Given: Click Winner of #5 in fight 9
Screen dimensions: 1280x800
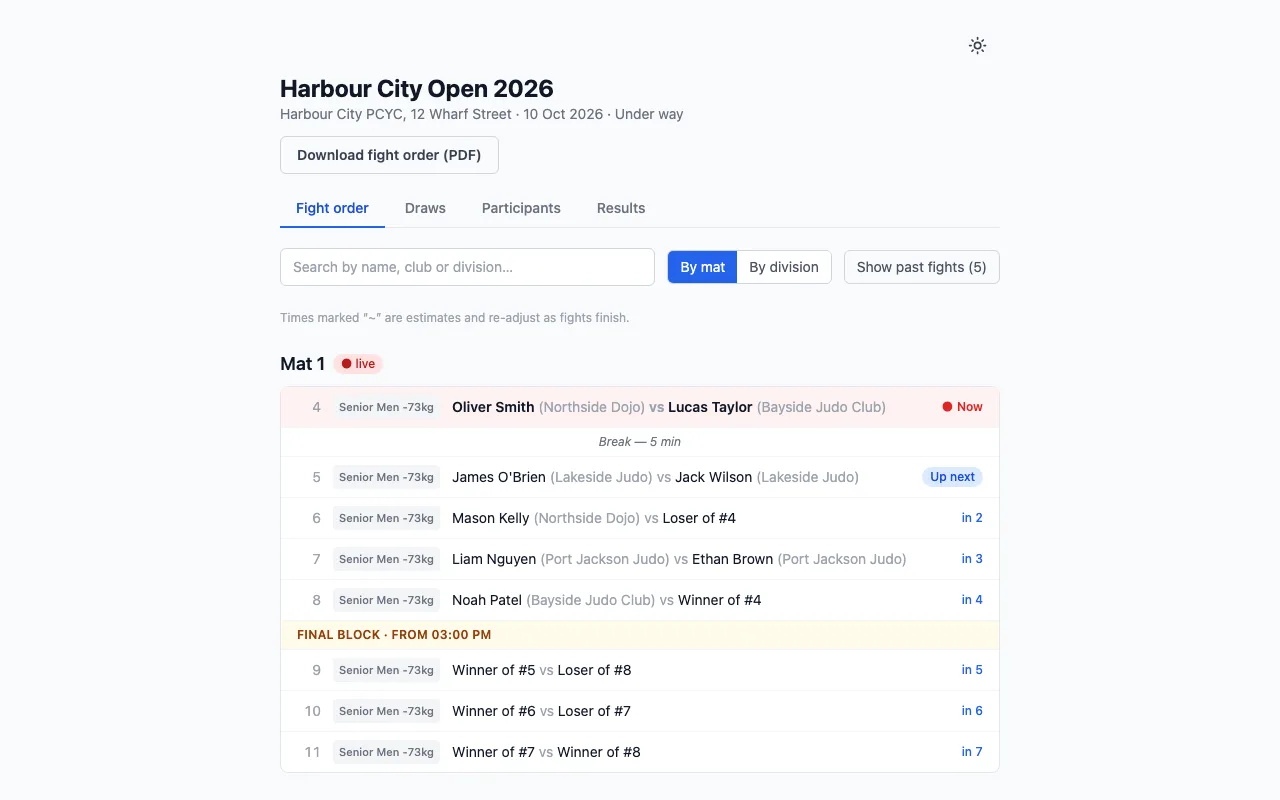Looking at the screenshot, I should point(494,670).
